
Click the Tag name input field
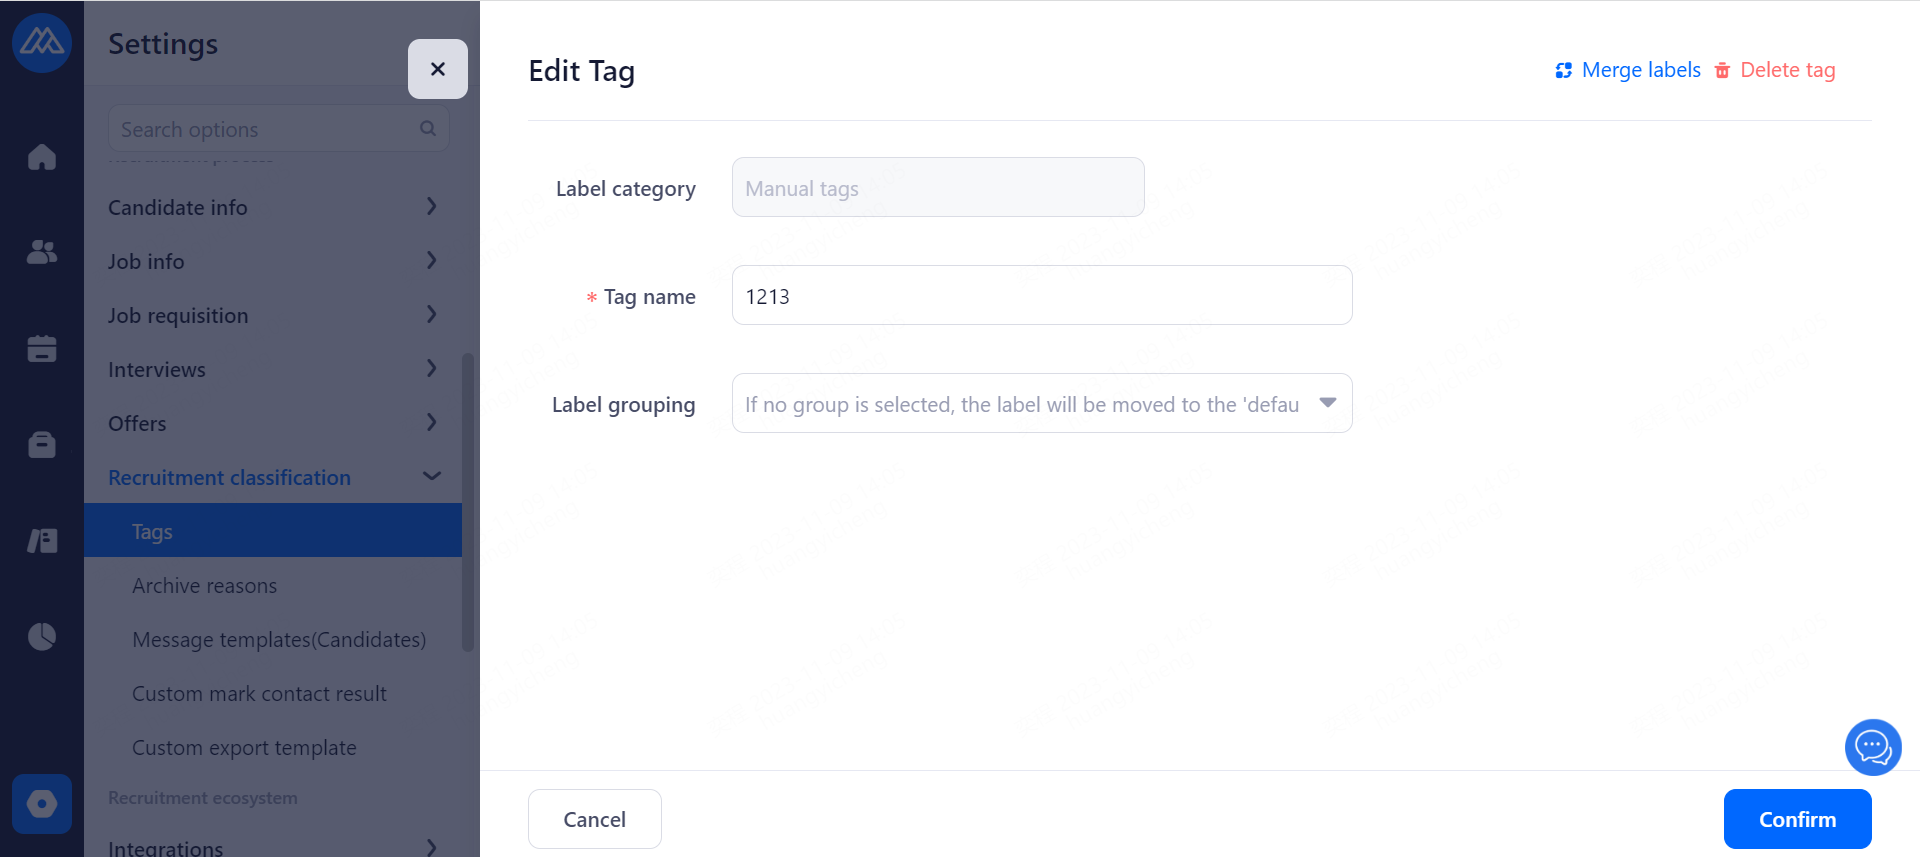click(x=1041, y=296)
